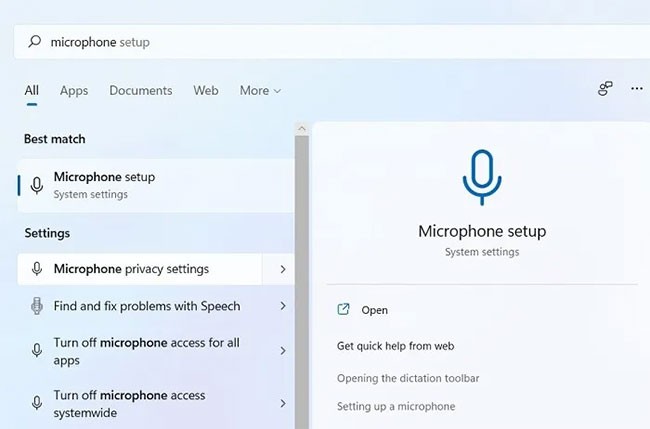Image resolution: width=650 pixels, height=429 pixels.
Task: Click the search magnifier icon
Action: click(35, 42)
